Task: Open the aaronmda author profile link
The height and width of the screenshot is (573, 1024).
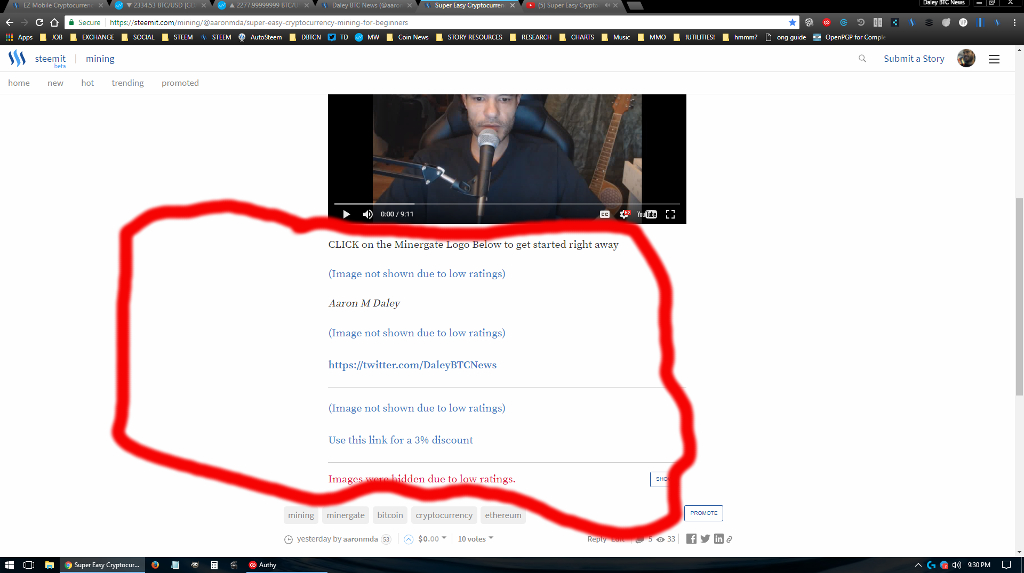Action: tap(360, 539)
